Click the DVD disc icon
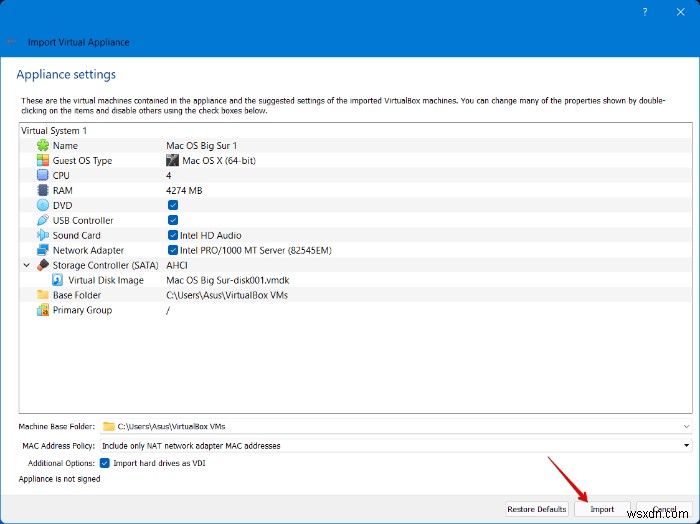The height and width of the screenshot is (524, 700). click(x=43, y=205)
